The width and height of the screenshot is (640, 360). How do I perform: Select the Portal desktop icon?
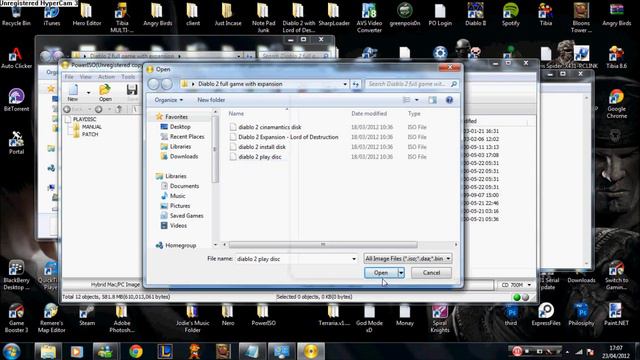click(16, 143)
